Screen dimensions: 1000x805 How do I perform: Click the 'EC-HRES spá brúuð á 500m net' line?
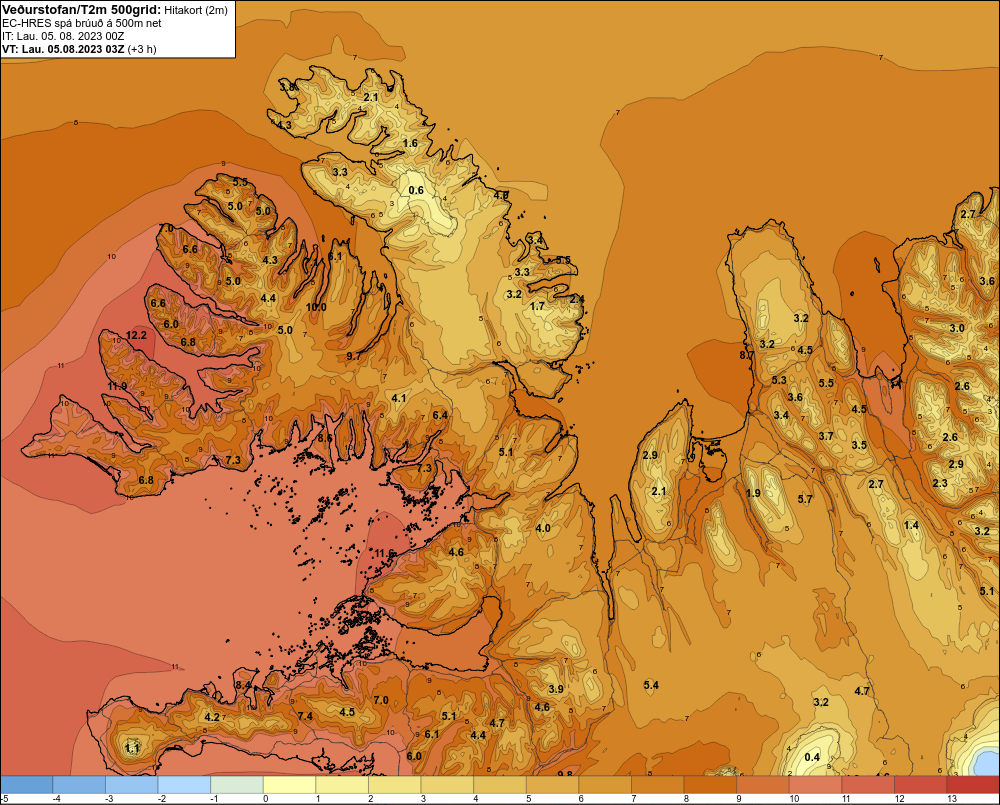click(82, 23)
